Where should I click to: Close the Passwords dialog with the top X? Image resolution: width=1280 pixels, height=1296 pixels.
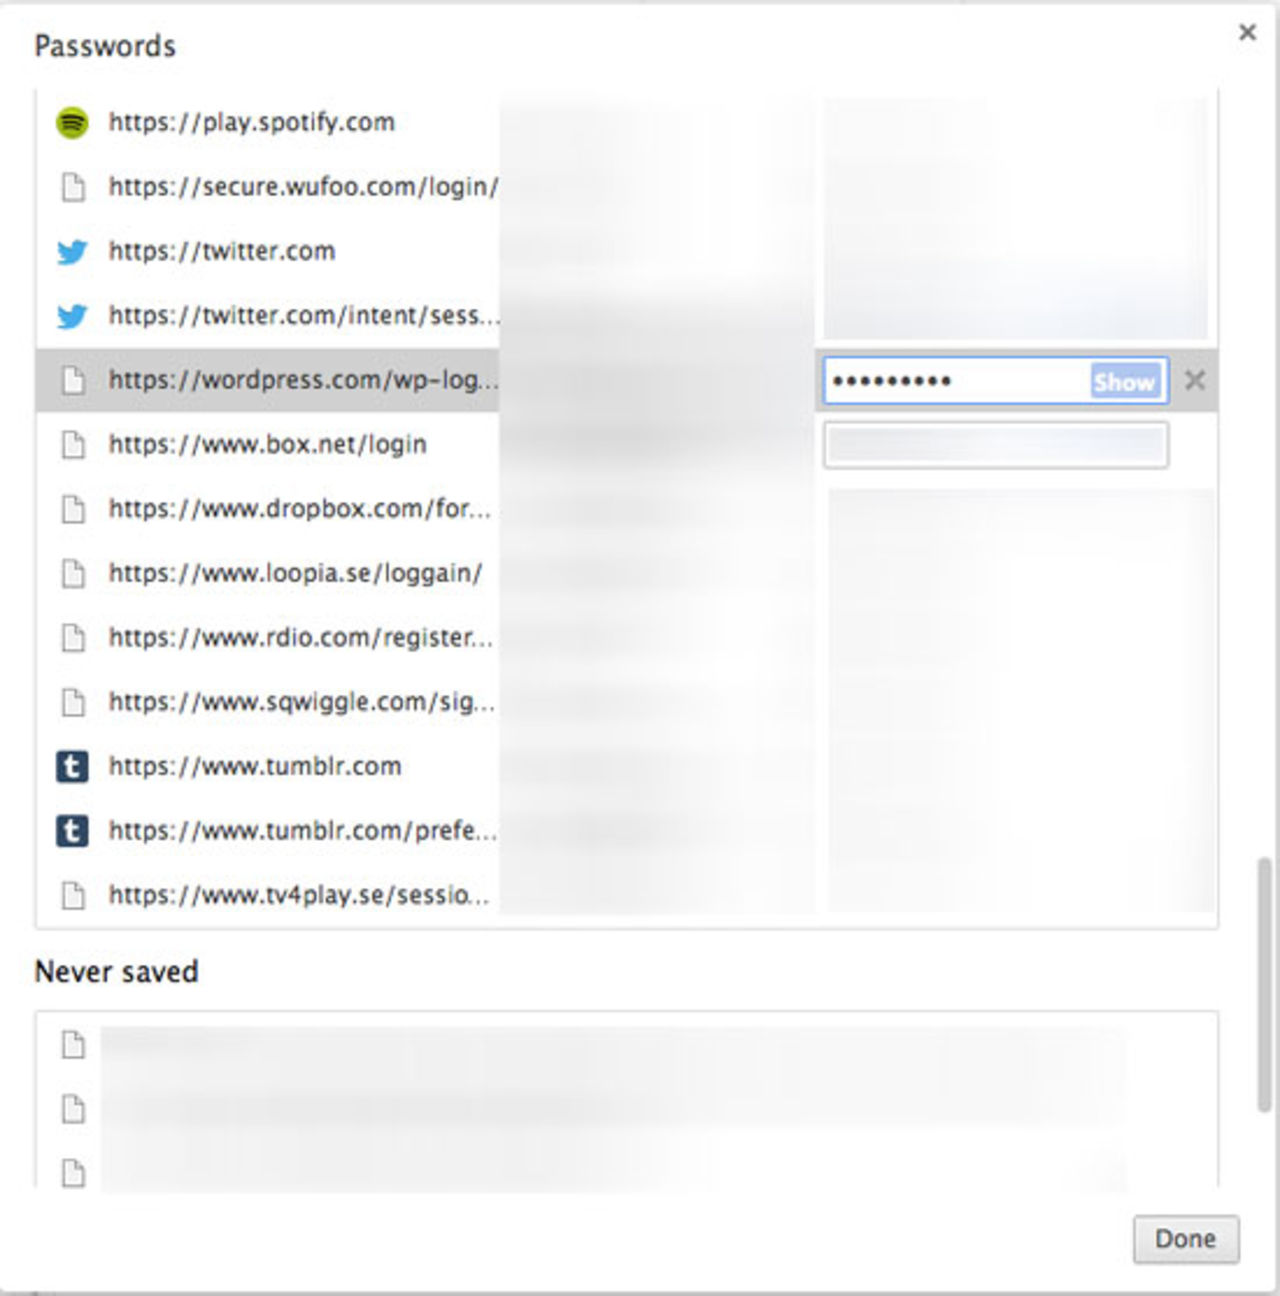1247,32
